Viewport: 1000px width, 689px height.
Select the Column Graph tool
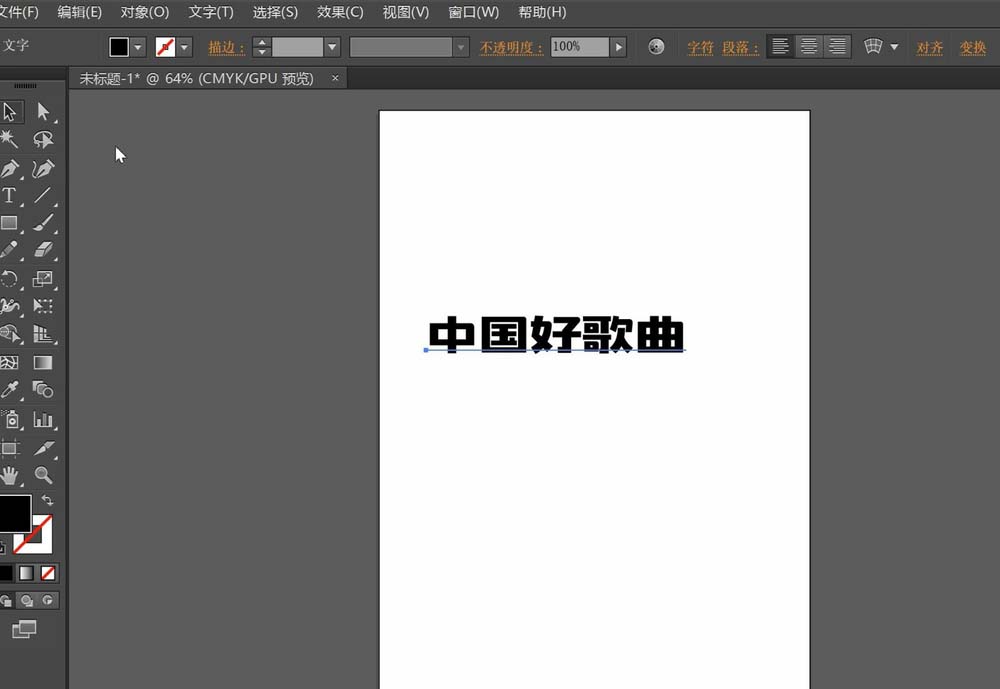[x=43, y=419]
